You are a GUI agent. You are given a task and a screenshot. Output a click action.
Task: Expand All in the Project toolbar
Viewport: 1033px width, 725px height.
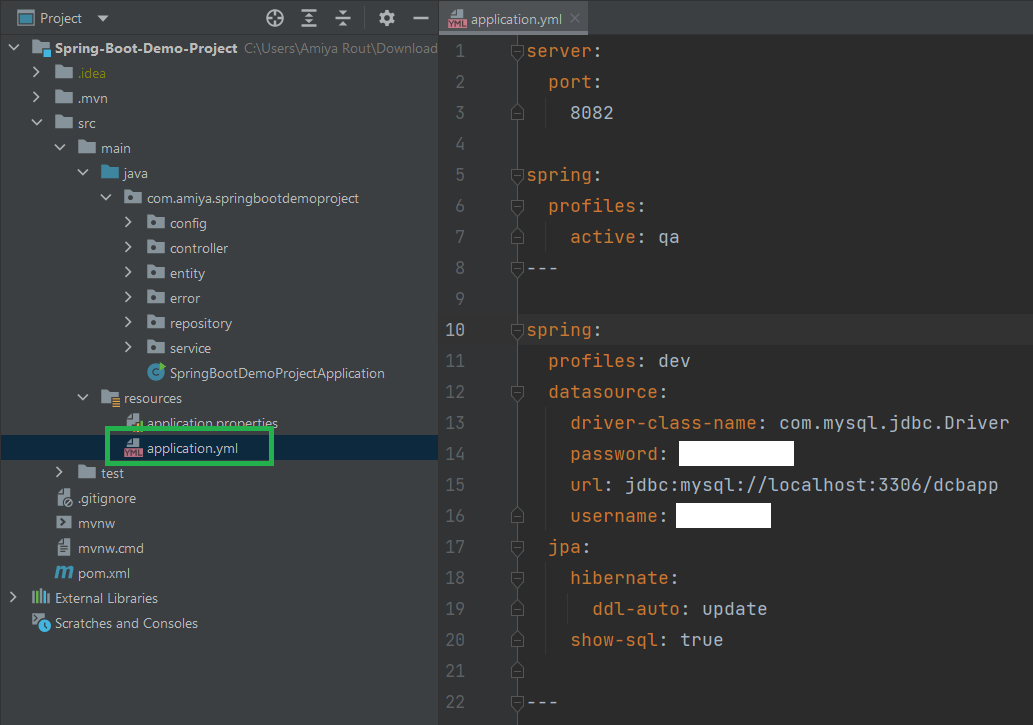[x=308, y=17]
